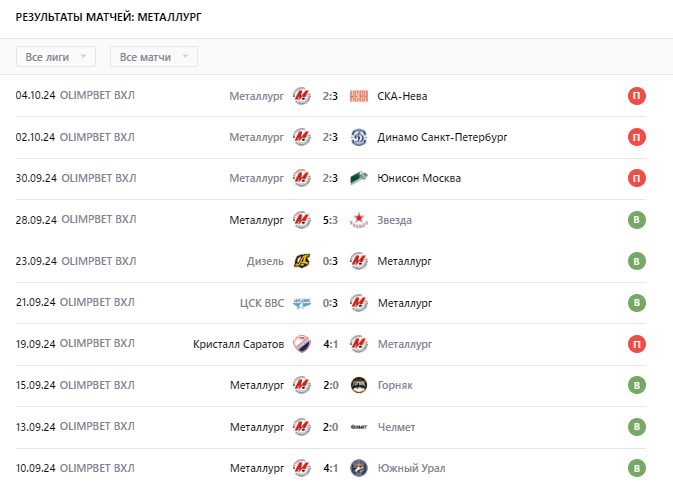Open the 2:3 score against СКА-Нева
The height and width of the screenshot is (486, 673).
tap(330, 96)
